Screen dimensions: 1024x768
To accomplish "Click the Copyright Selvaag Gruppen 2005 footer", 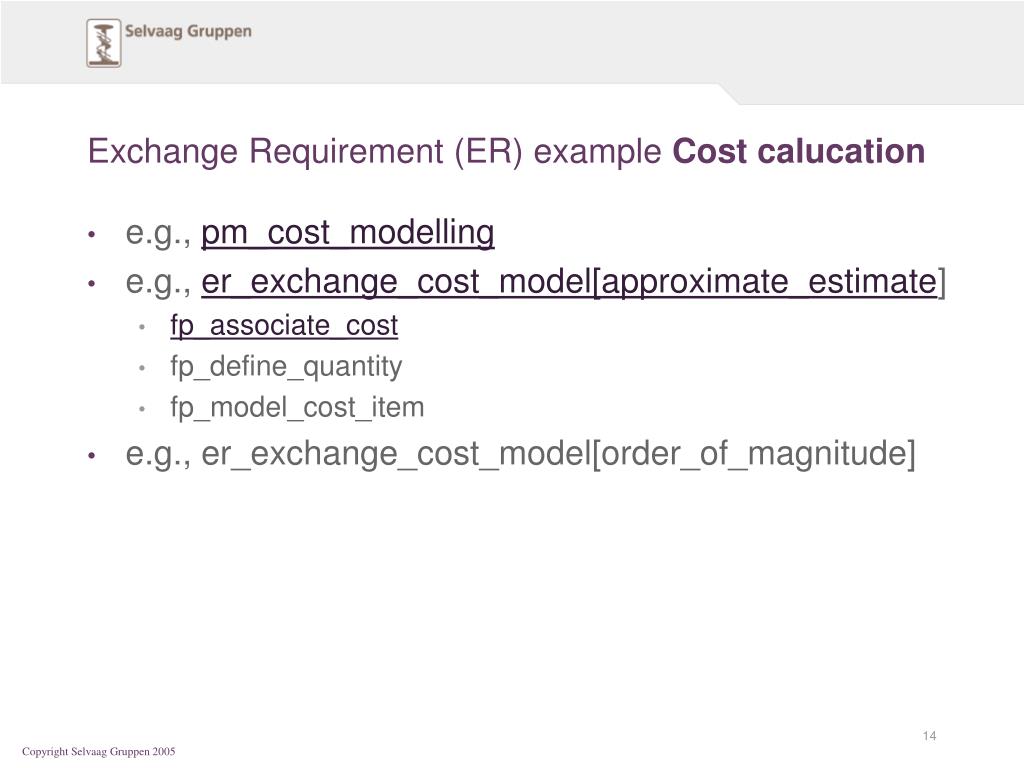I will click(99, 751).
